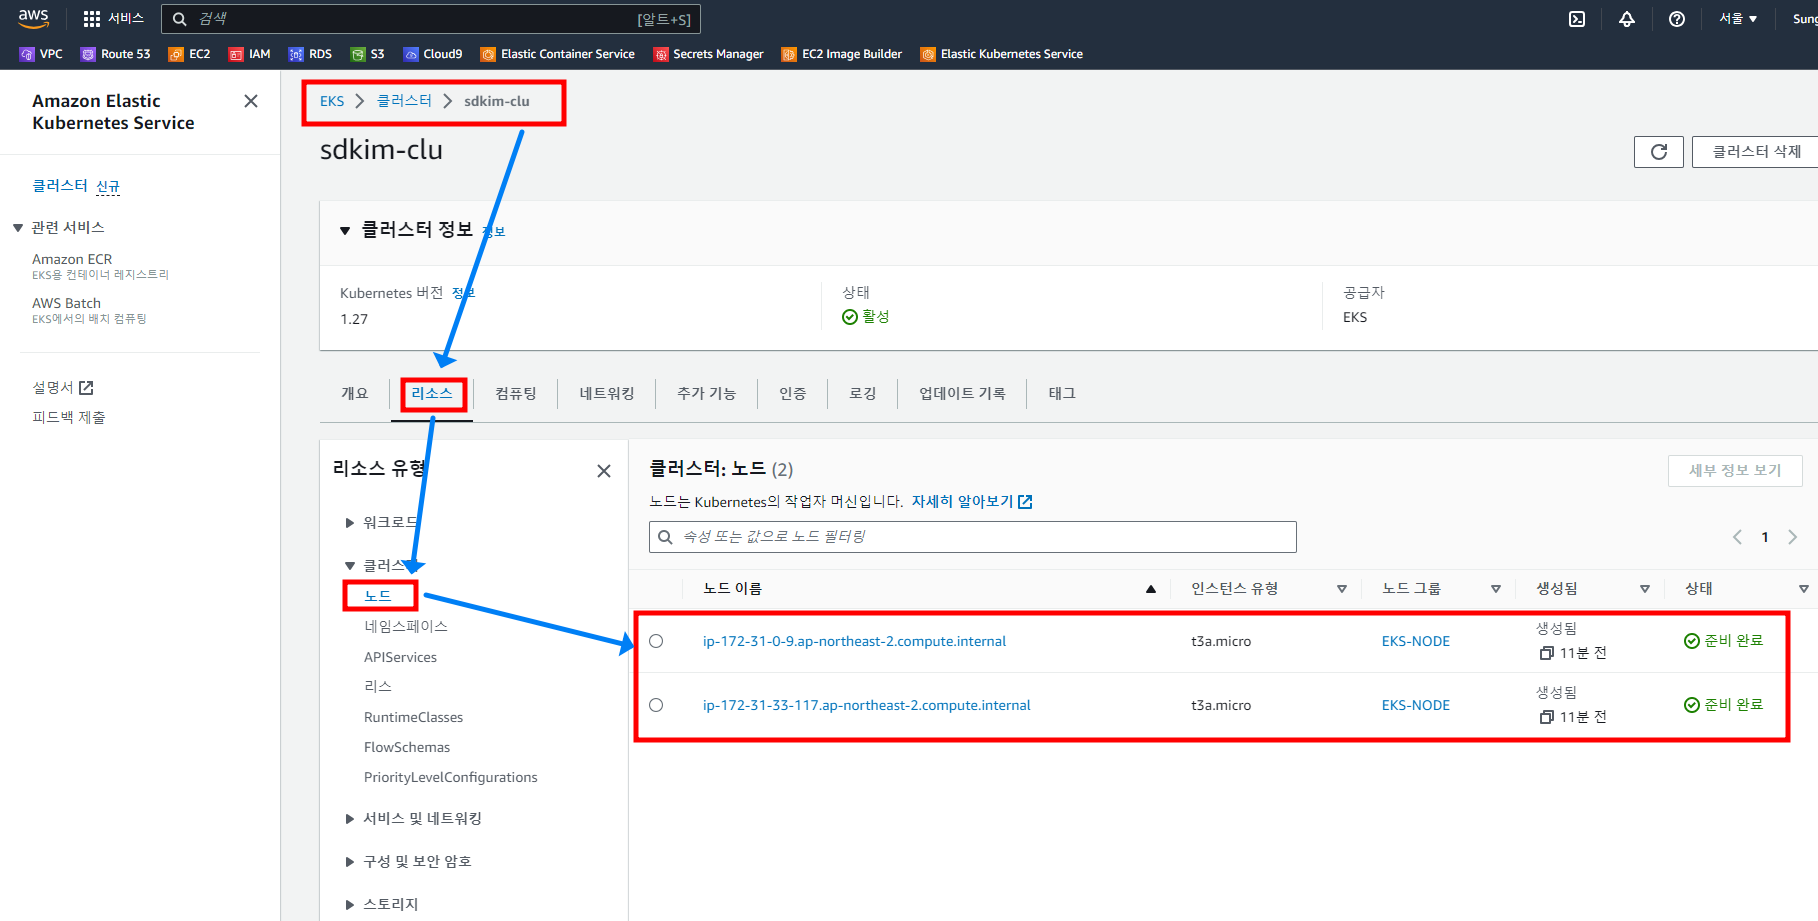Select 네임스페이스 in resource types
1818x921 pixels.
[405, 627]
